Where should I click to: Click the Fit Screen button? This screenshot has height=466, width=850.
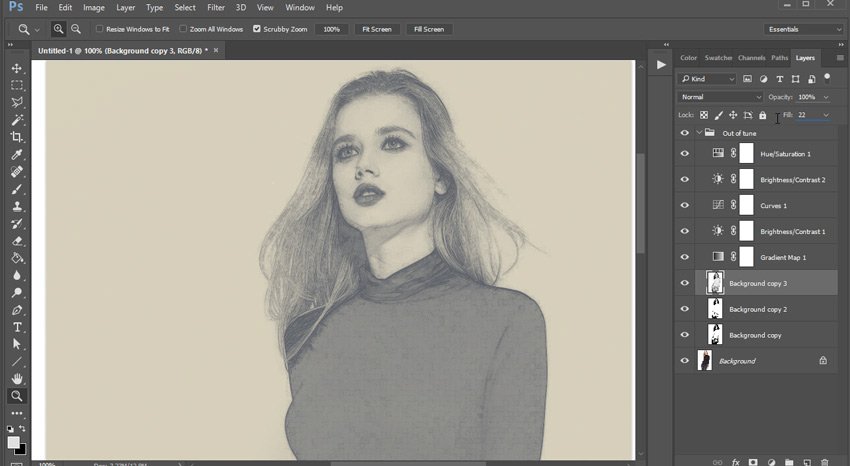pyautogui.click(x=377, y=29)
